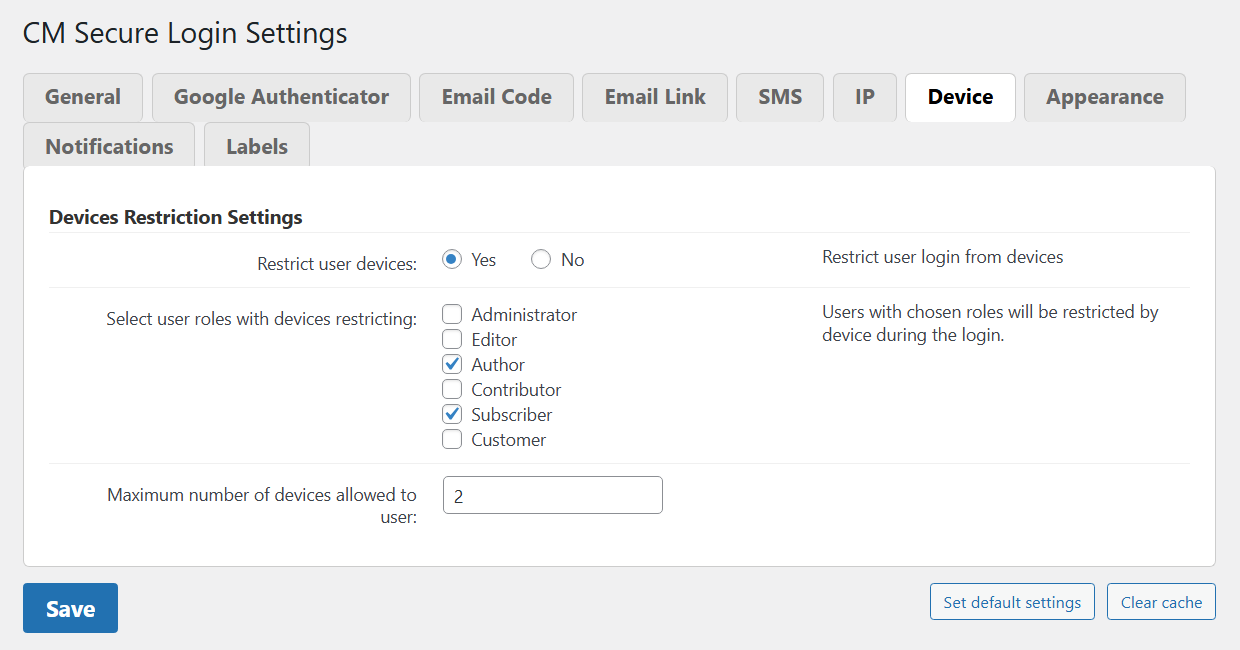This screenshot has width=1240, height=650.
Task: Check the Customer role checkbox
Action: click(452, 439)
